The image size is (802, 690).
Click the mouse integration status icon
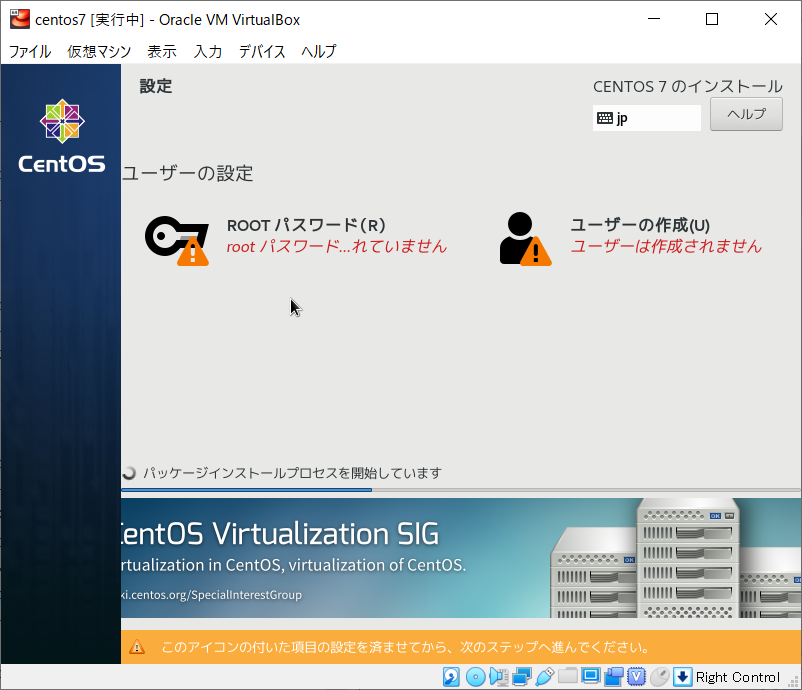[x=659, y=677]
